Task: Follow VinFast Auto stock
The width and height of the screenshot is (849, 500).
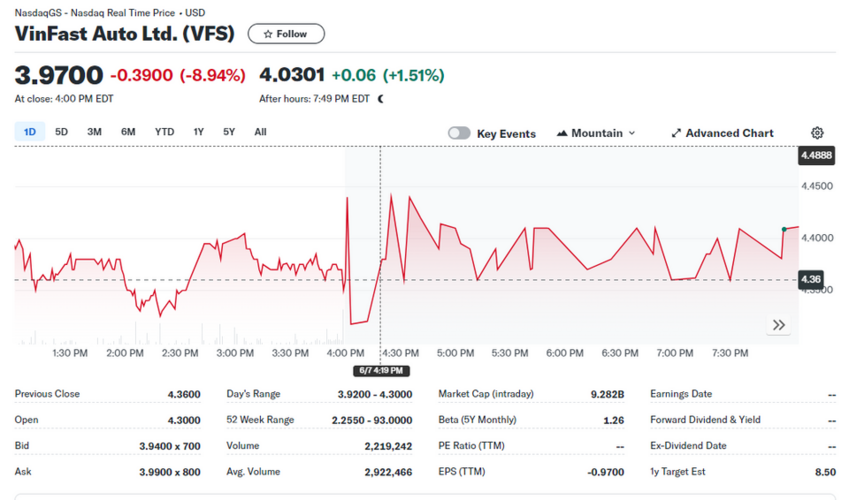Action: [286, 34]
